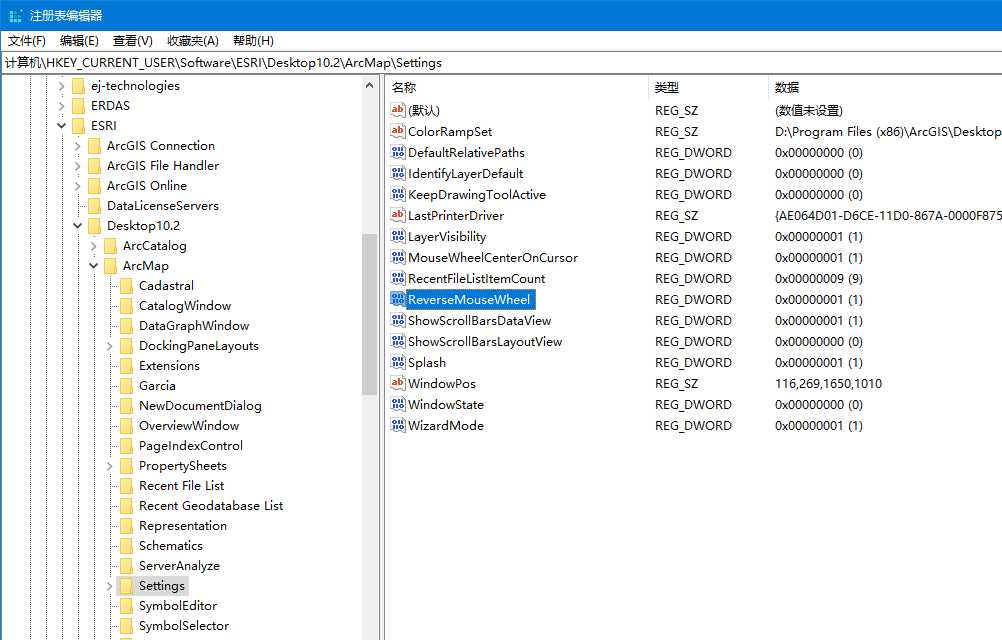Select the Recent Geodatabase List key

(211, 506)
